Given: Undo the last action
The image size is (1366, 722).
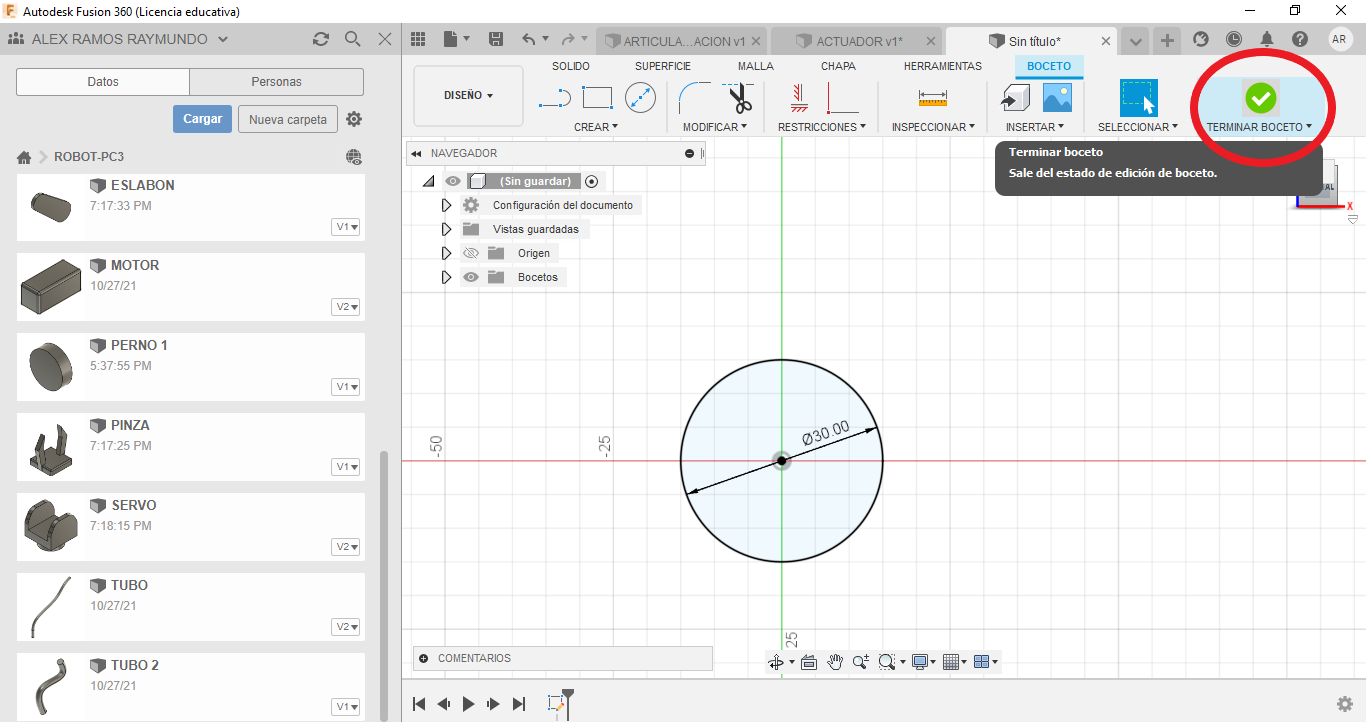Looking at the screenshot, I should point(529,39).
